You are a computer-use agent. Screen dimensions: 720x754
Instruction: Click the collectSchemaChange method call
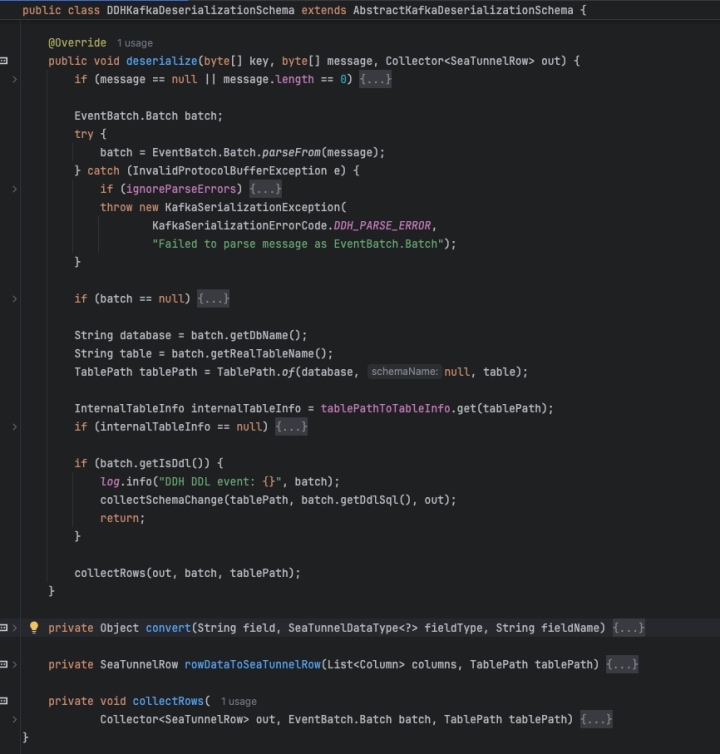[163, 500]
